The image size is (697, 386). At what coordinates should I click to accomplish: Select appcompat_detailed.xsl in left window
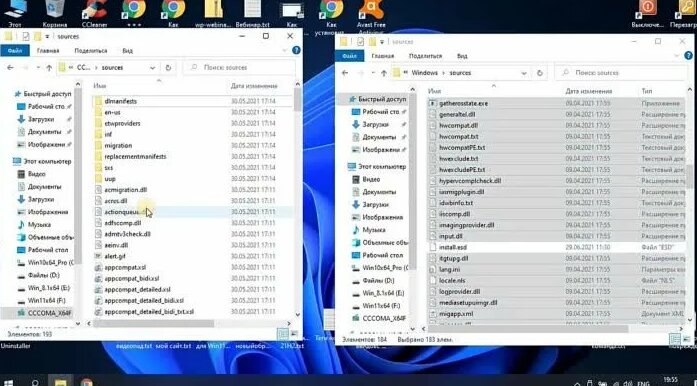pos(132,290)
